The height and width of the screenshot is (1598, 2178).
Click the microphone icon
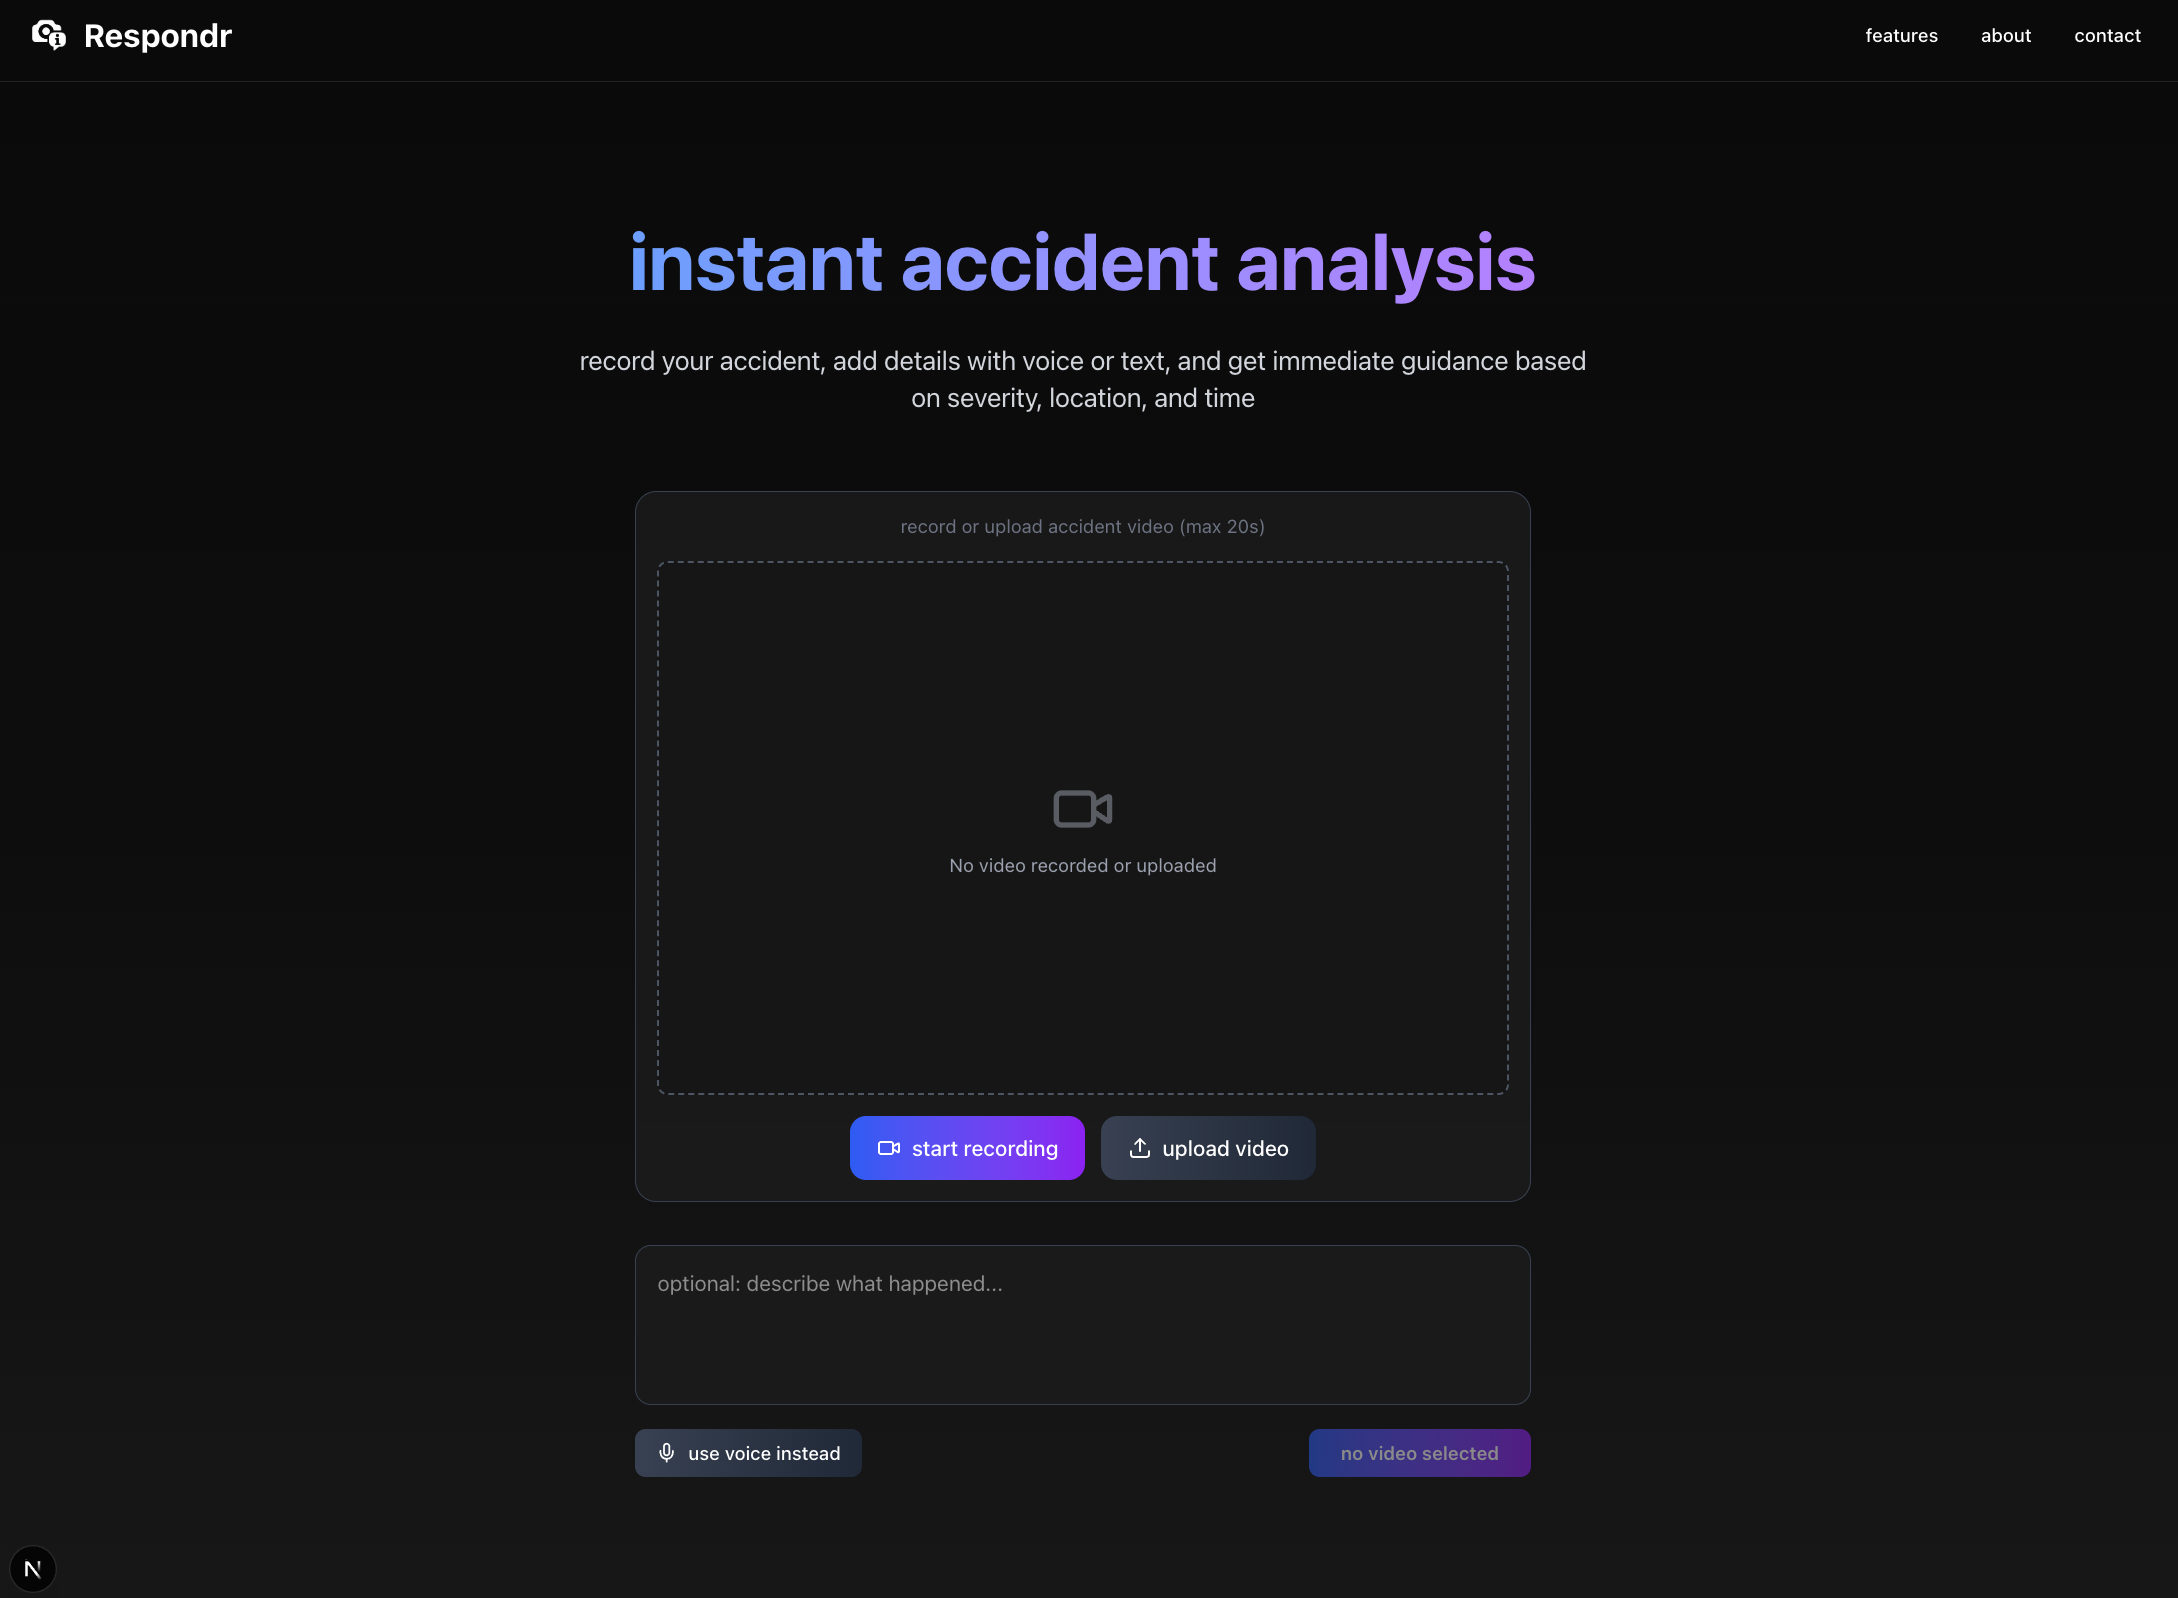[667, 1453]
